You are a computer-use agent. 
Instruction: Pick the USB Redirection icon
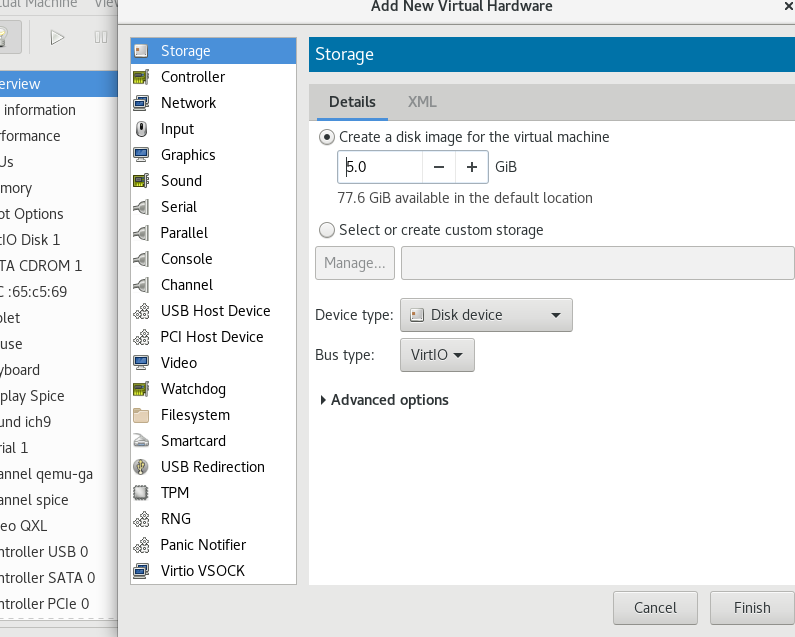[141, 467]
